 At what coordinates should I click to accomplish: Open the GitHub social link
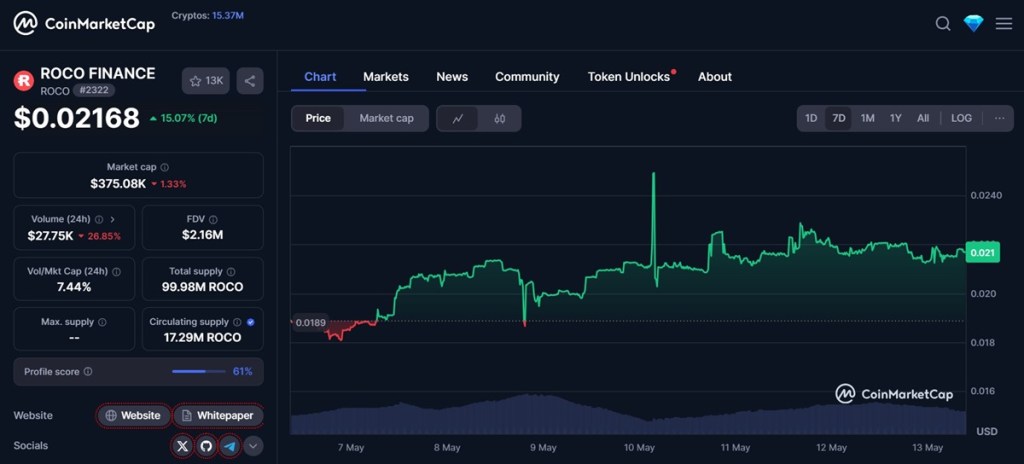coord(206,446)
